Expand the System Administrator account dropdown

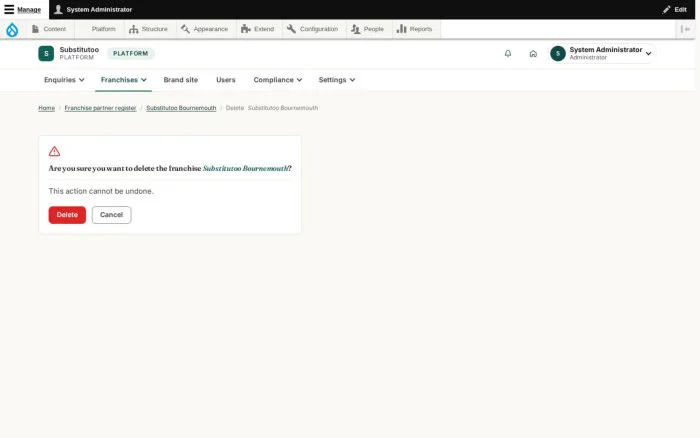pos(603,54)
